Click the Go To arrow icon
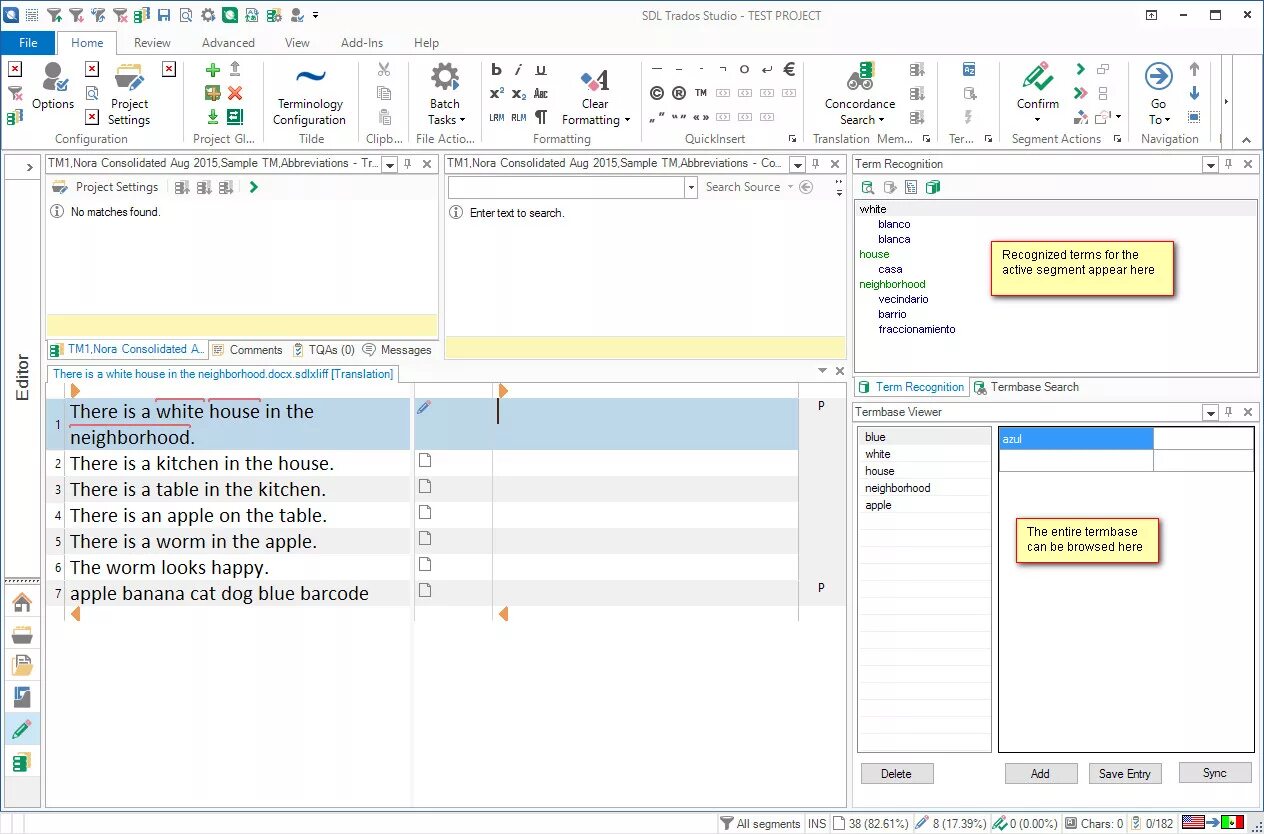 1158,76
